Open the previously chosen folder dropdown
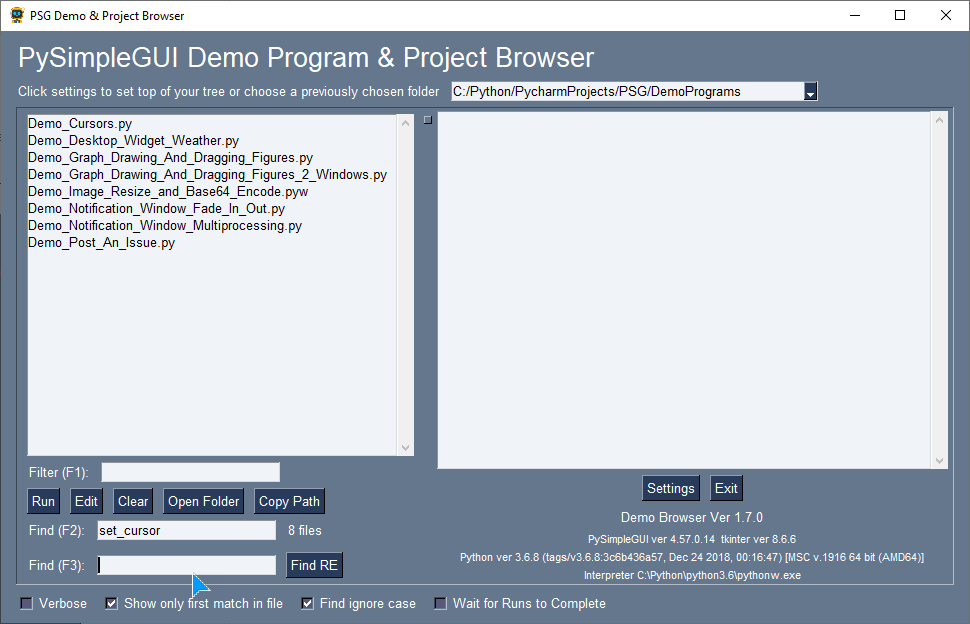This screenshot has width=970, height=624. (x=811, y=91)
